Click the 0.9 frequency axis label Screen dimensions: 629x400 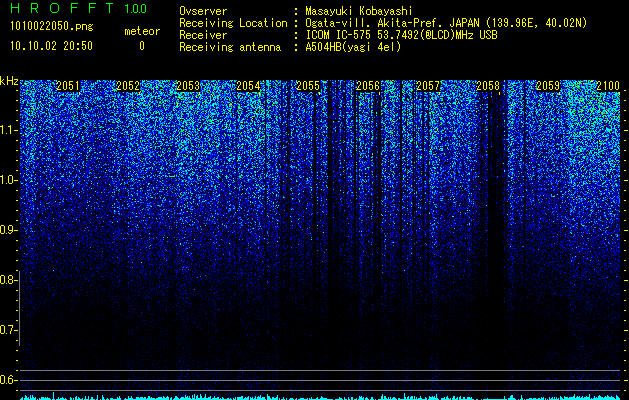coord(8,230)
